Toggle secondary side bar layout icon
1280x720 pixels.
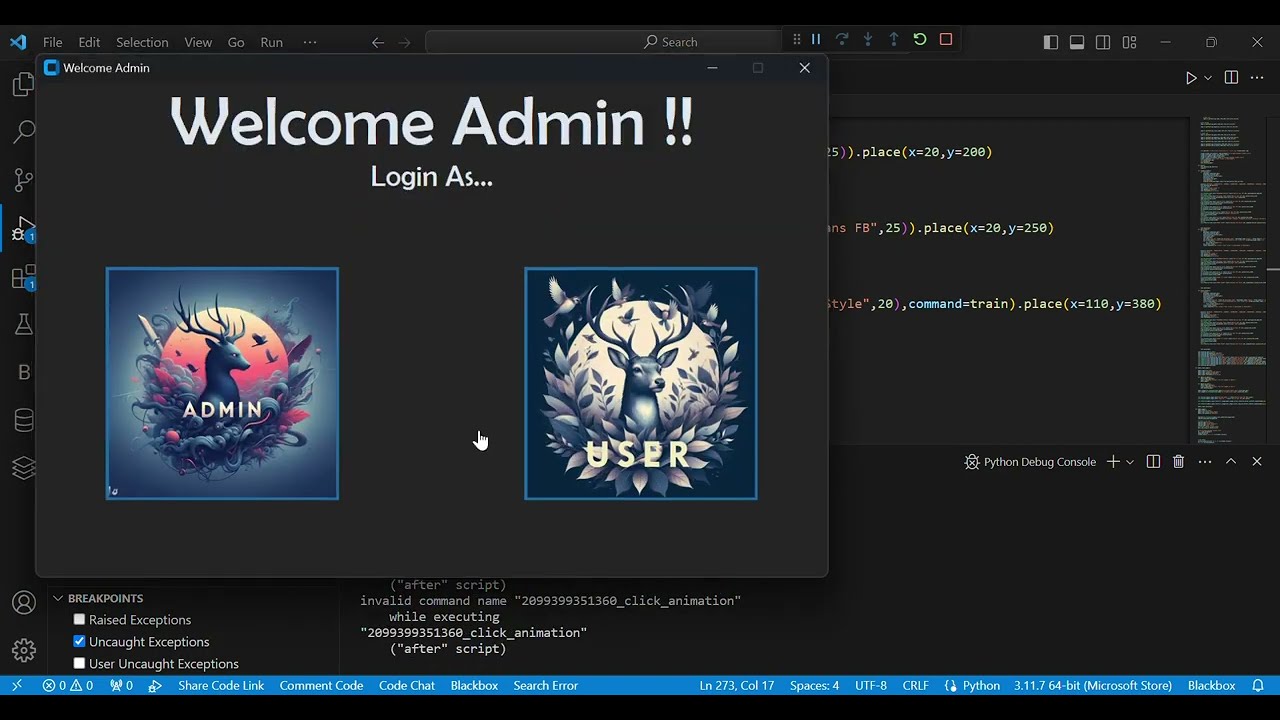[x=1103, y=42]
